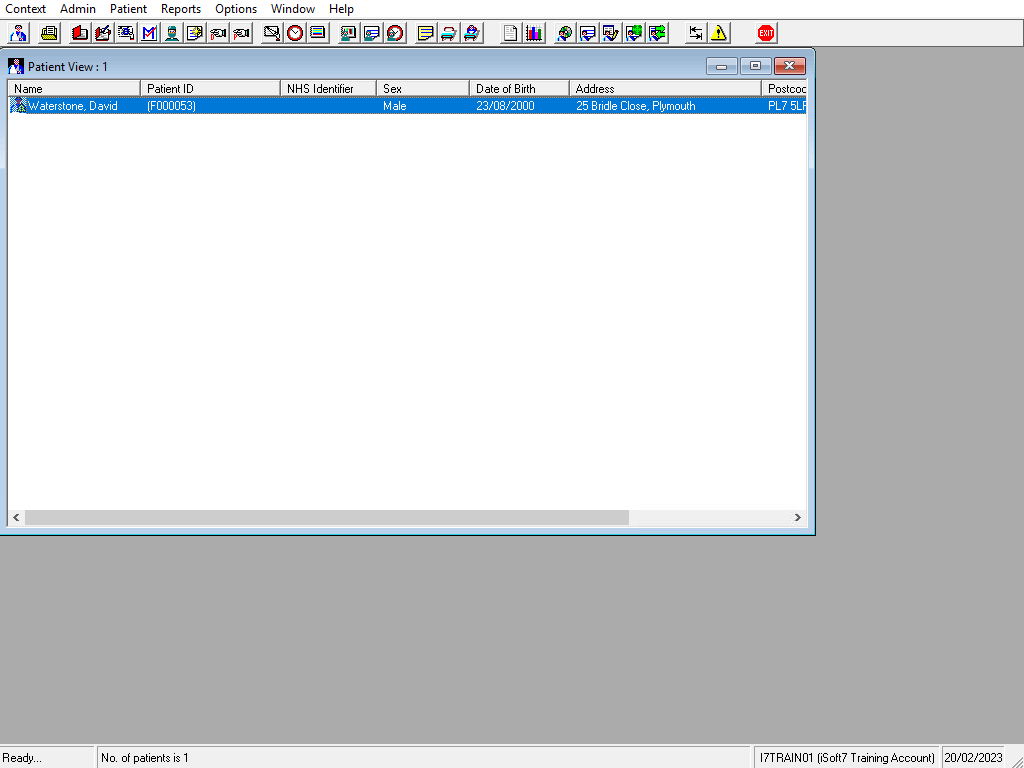Click the empty hospital bed icon

(449, 33)
